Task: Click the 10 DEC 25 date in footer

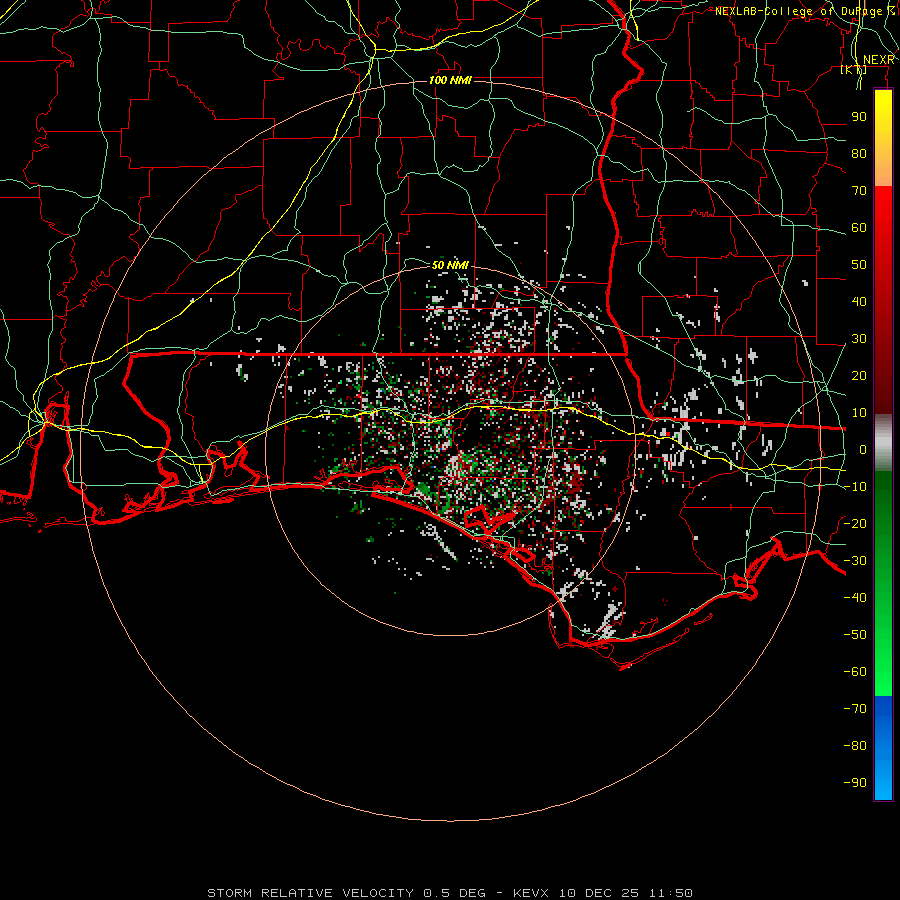Action: tap(599, 893)
